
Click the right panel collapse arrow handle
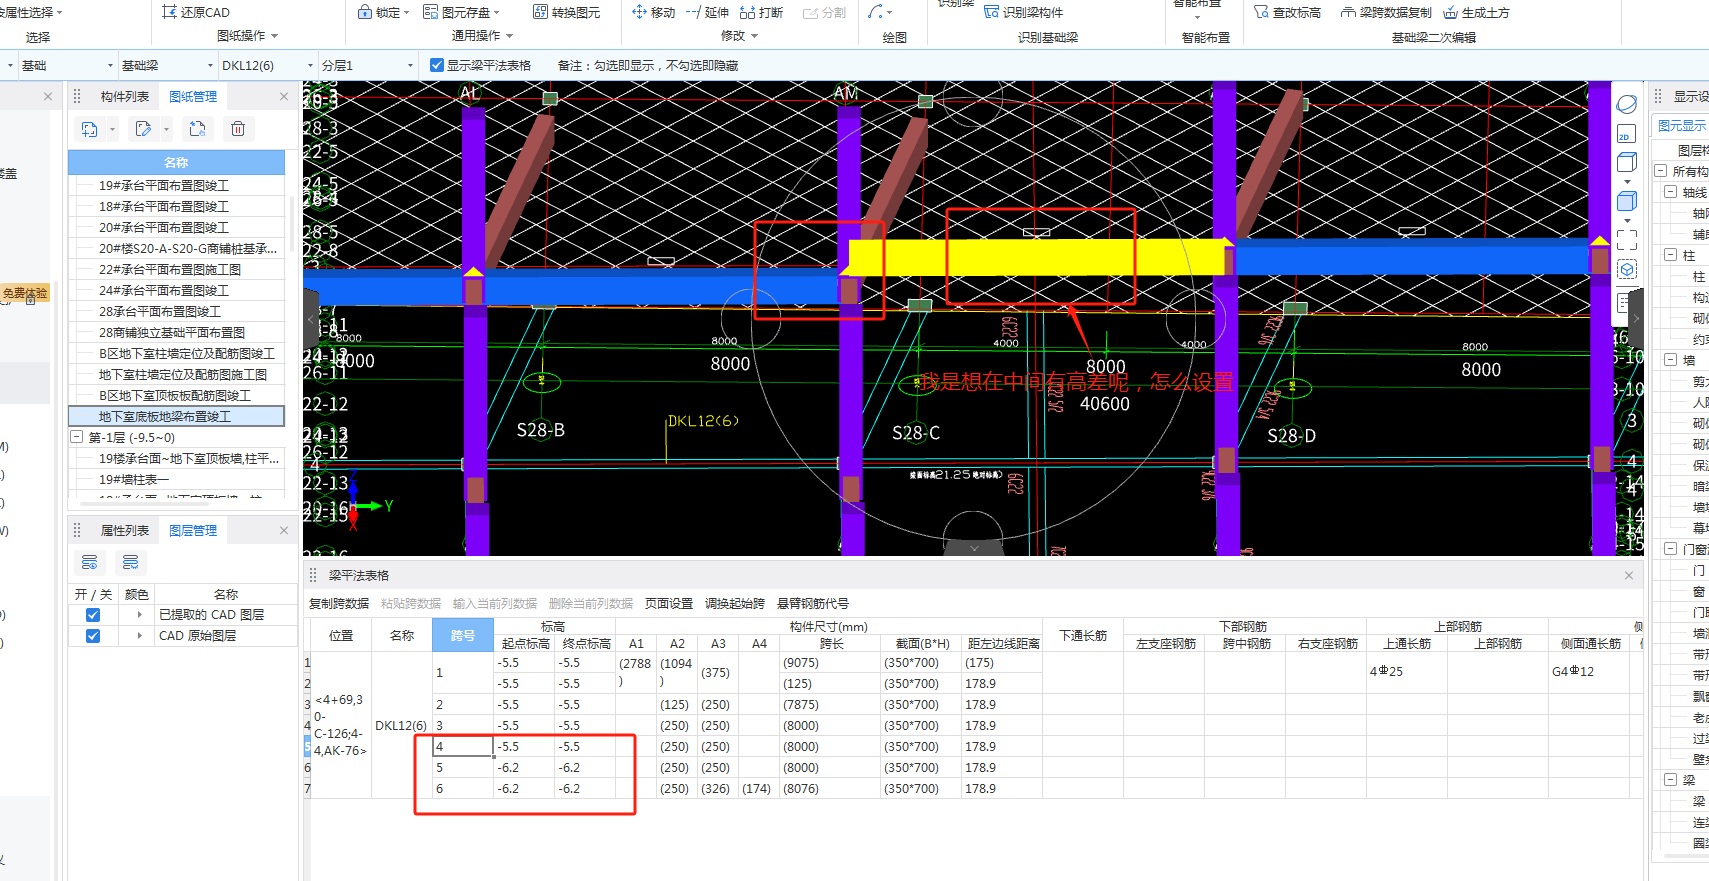1636,319
